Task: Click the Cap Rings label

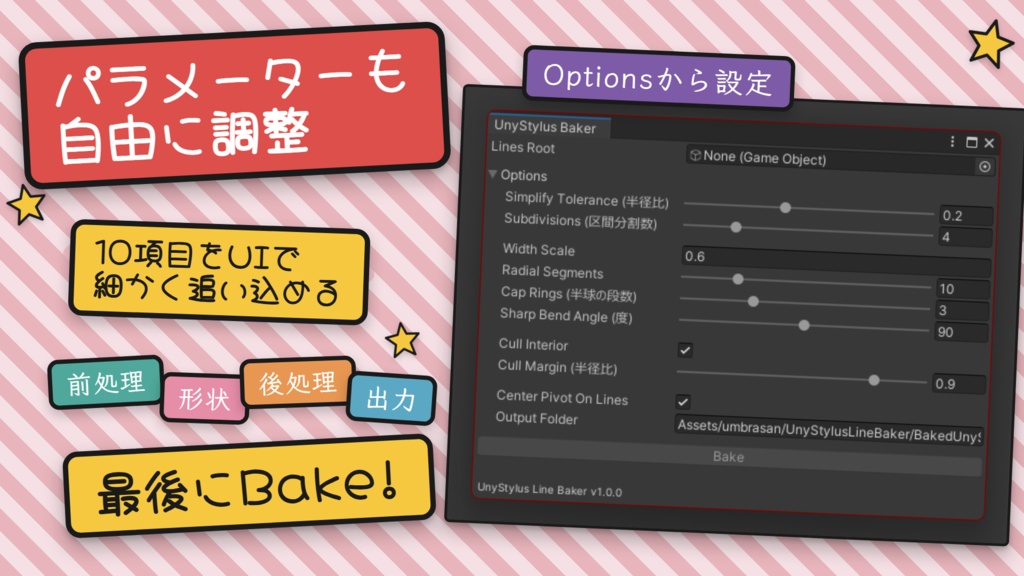Action: pyautogui.click(x=569, y=294)
